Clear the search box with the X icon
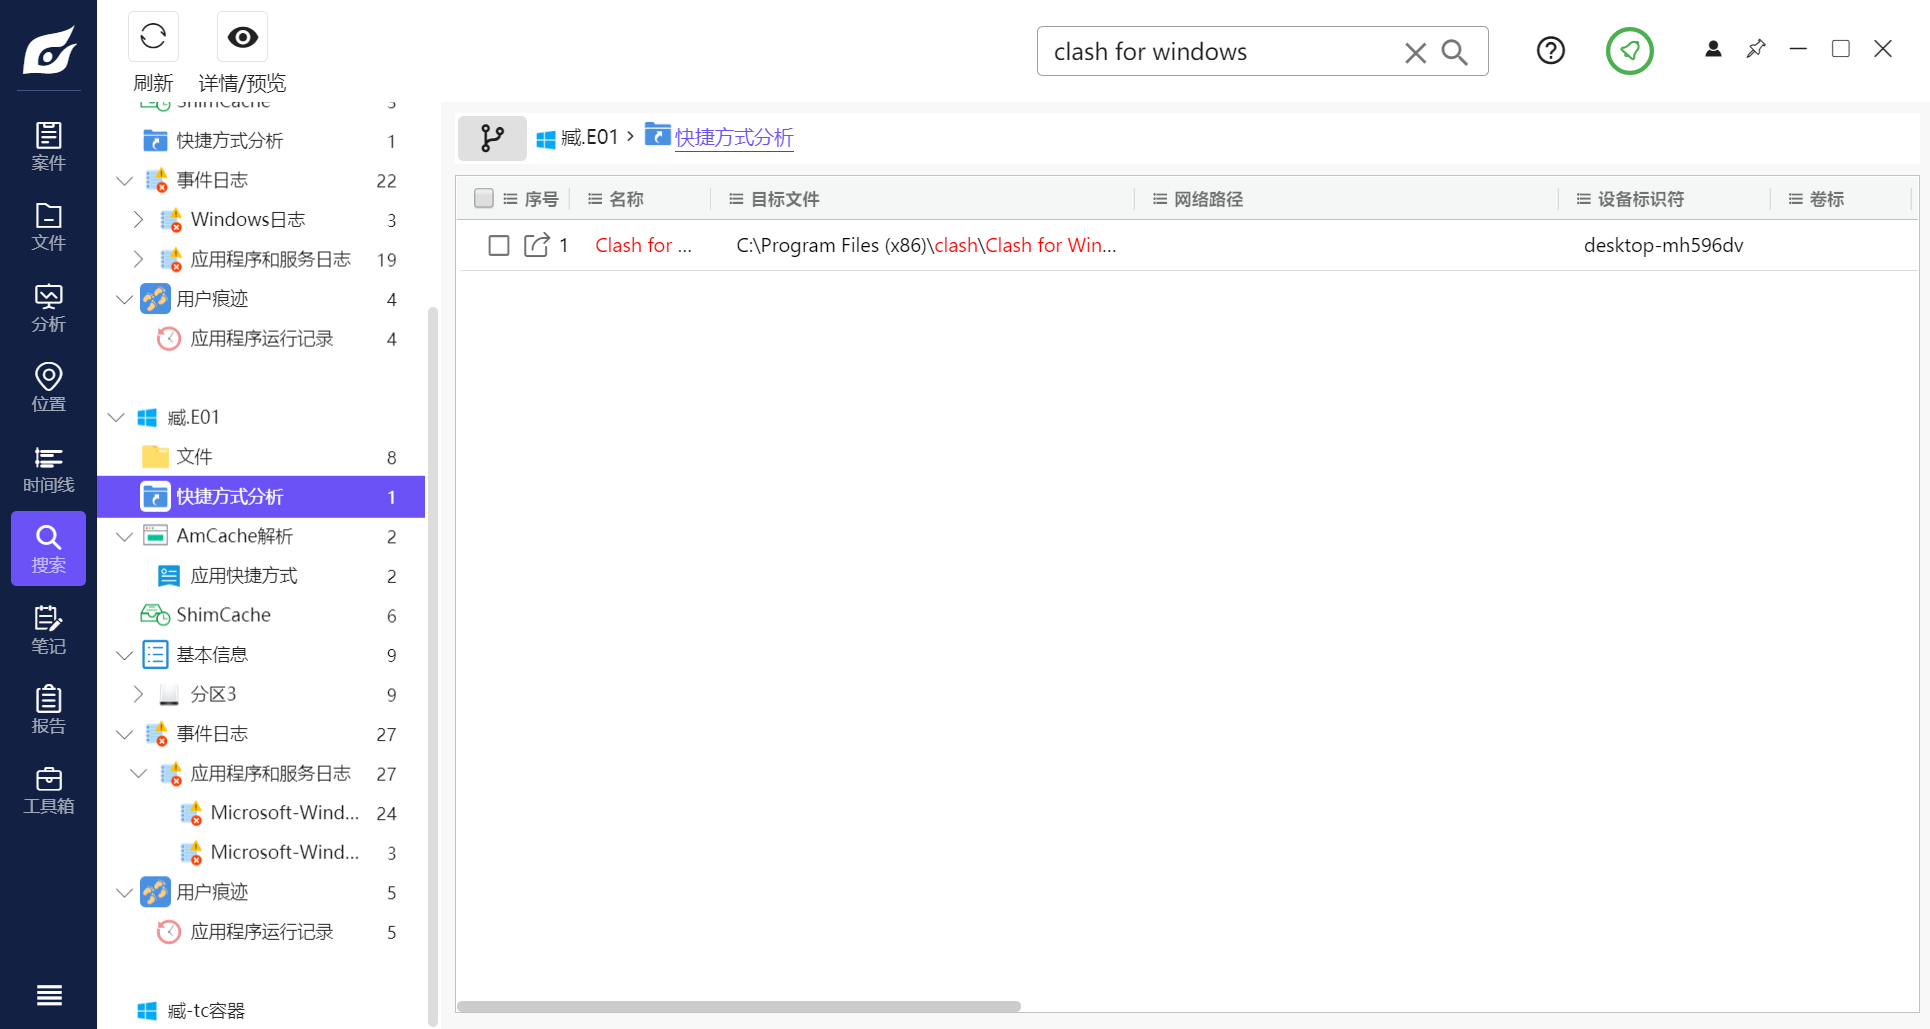 tap(1415, 52)
